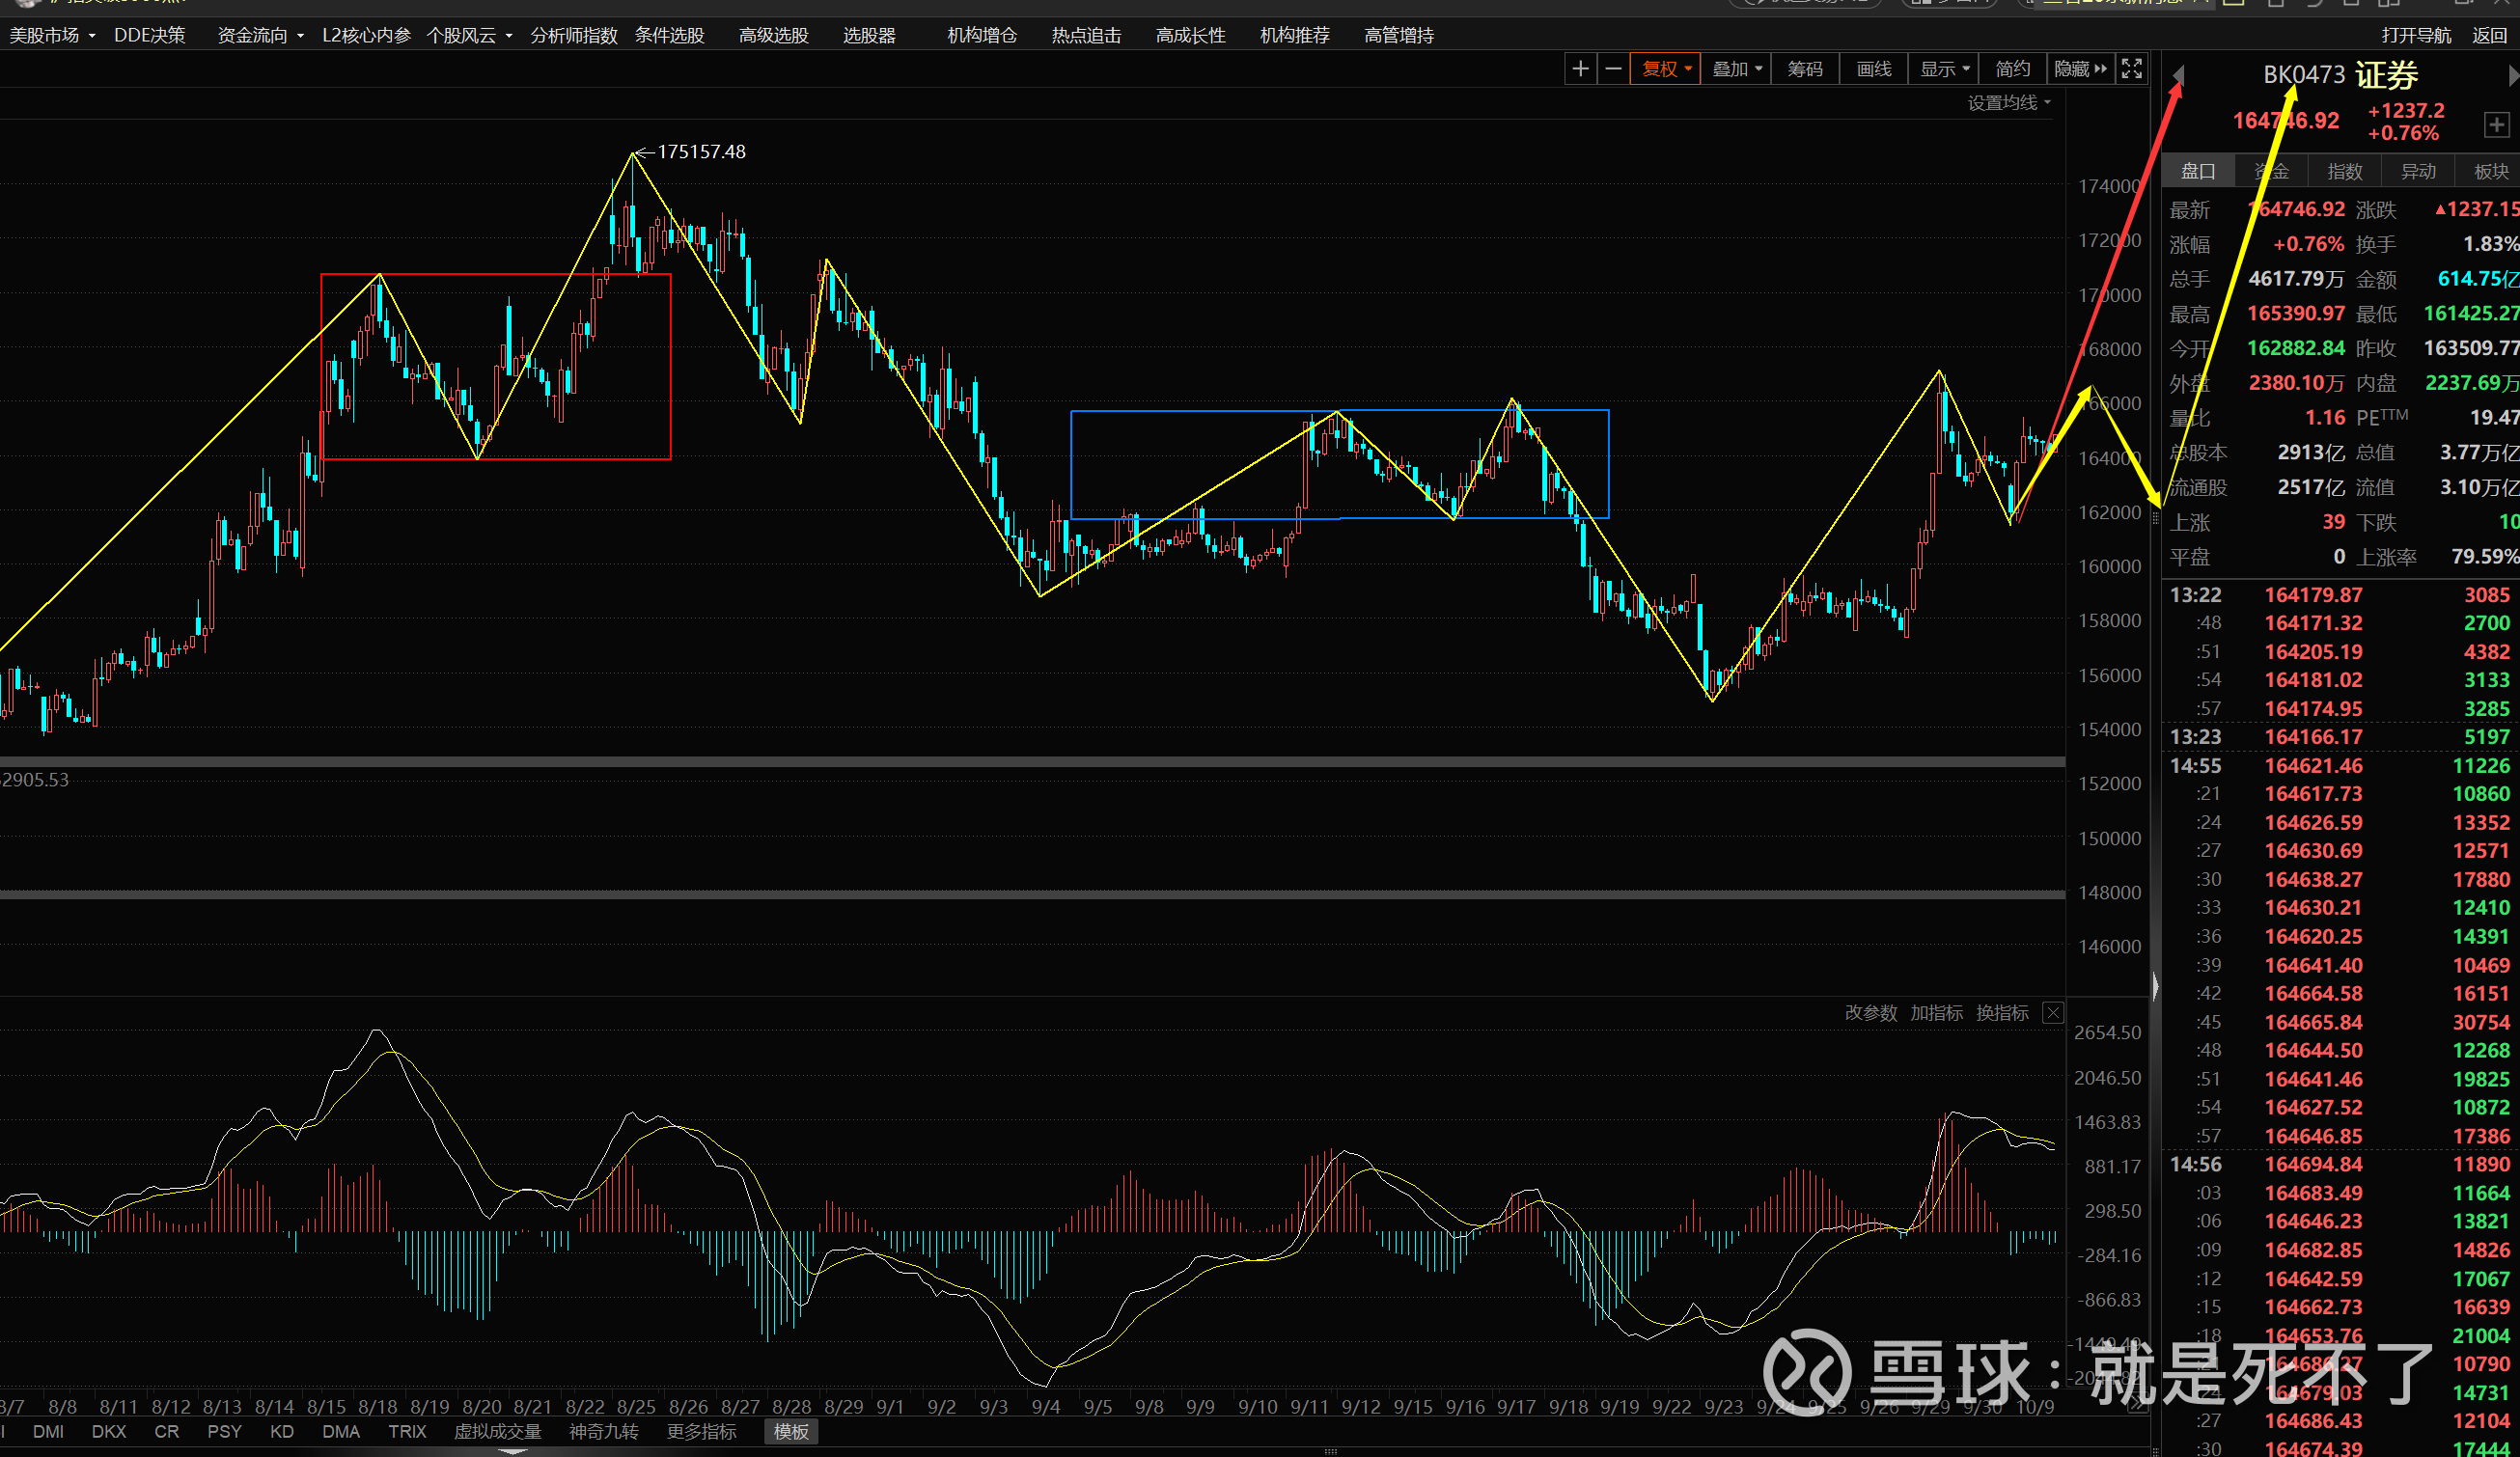The image size is (2520, 1457).
Task: Click the zoom-in plus chart button
Action: point(1580,69)
